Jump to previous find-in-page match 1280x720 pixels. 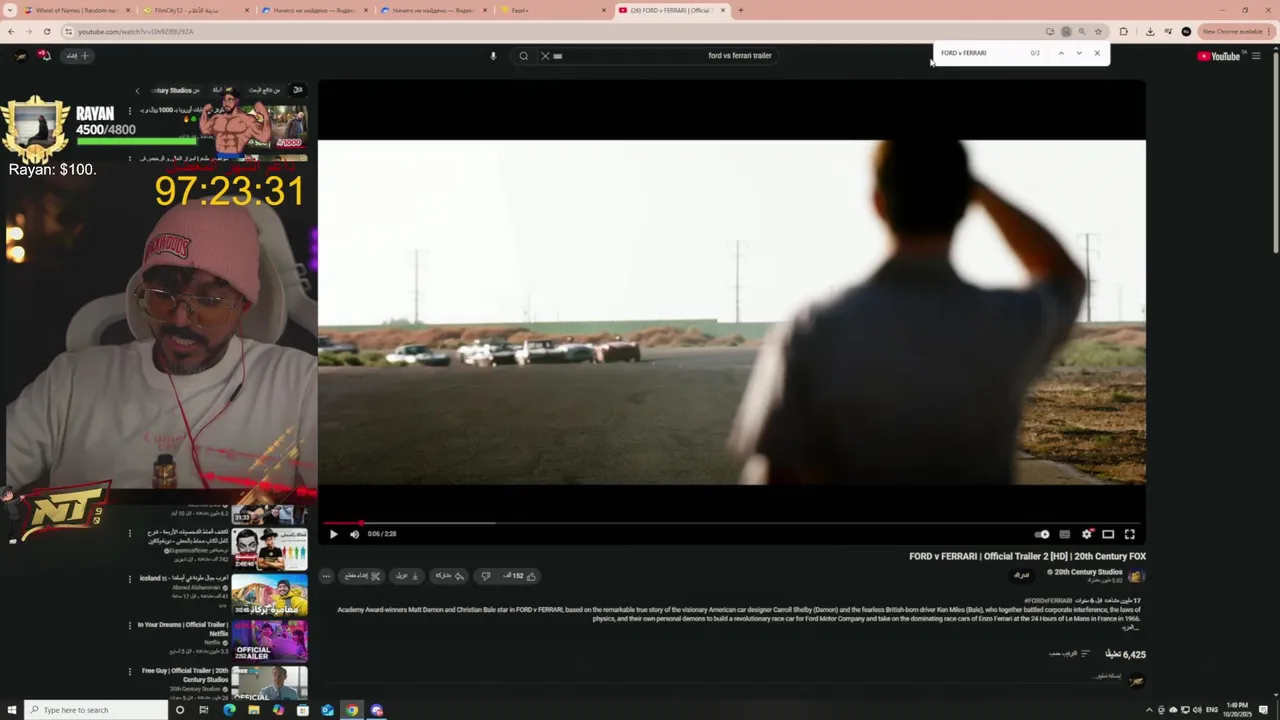pyautogui.click(x=1061, y=53)
